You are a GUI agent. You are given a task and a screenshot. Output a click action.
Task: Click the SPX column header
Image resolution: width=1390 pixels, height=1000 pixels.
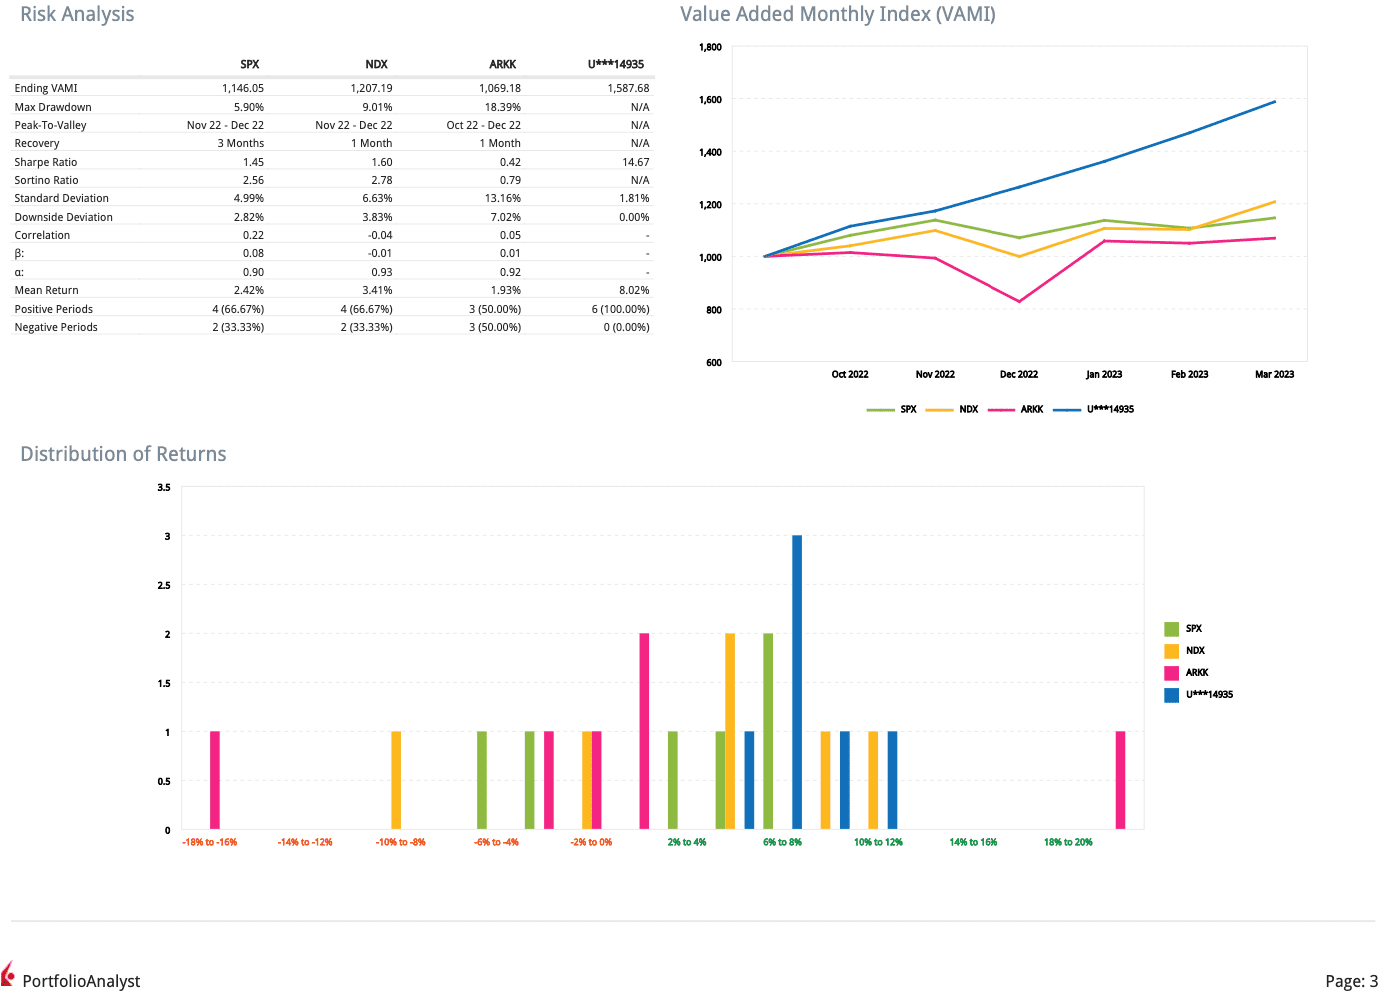tap(250, 64)
